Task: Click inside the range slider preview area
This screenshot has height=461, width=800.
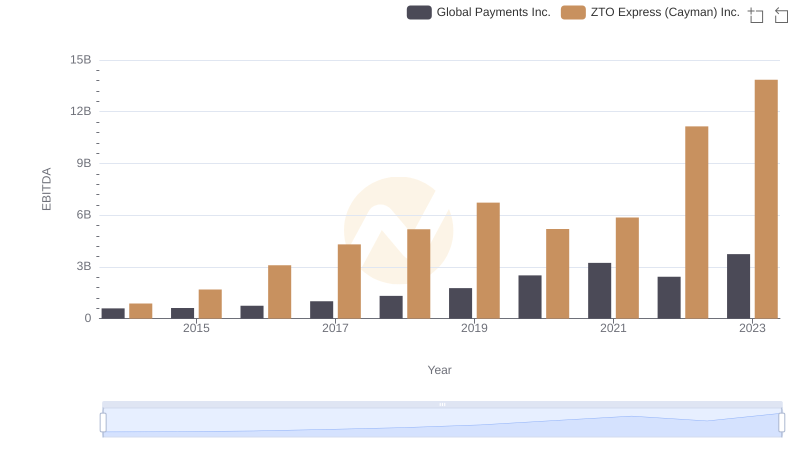Action: coord(442,423)
